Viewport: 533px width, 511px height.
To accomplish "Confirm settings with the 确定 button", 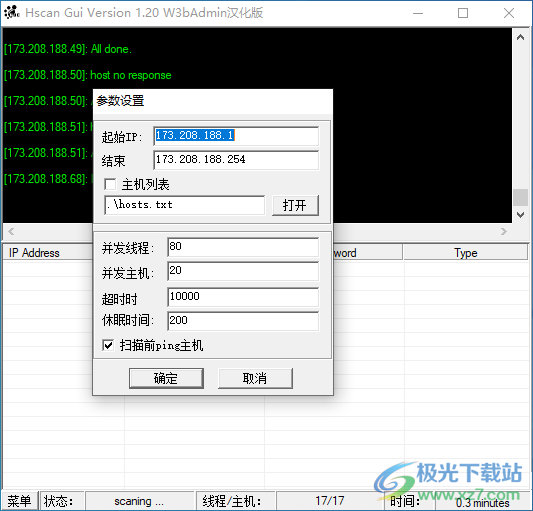I will point(166,378).
